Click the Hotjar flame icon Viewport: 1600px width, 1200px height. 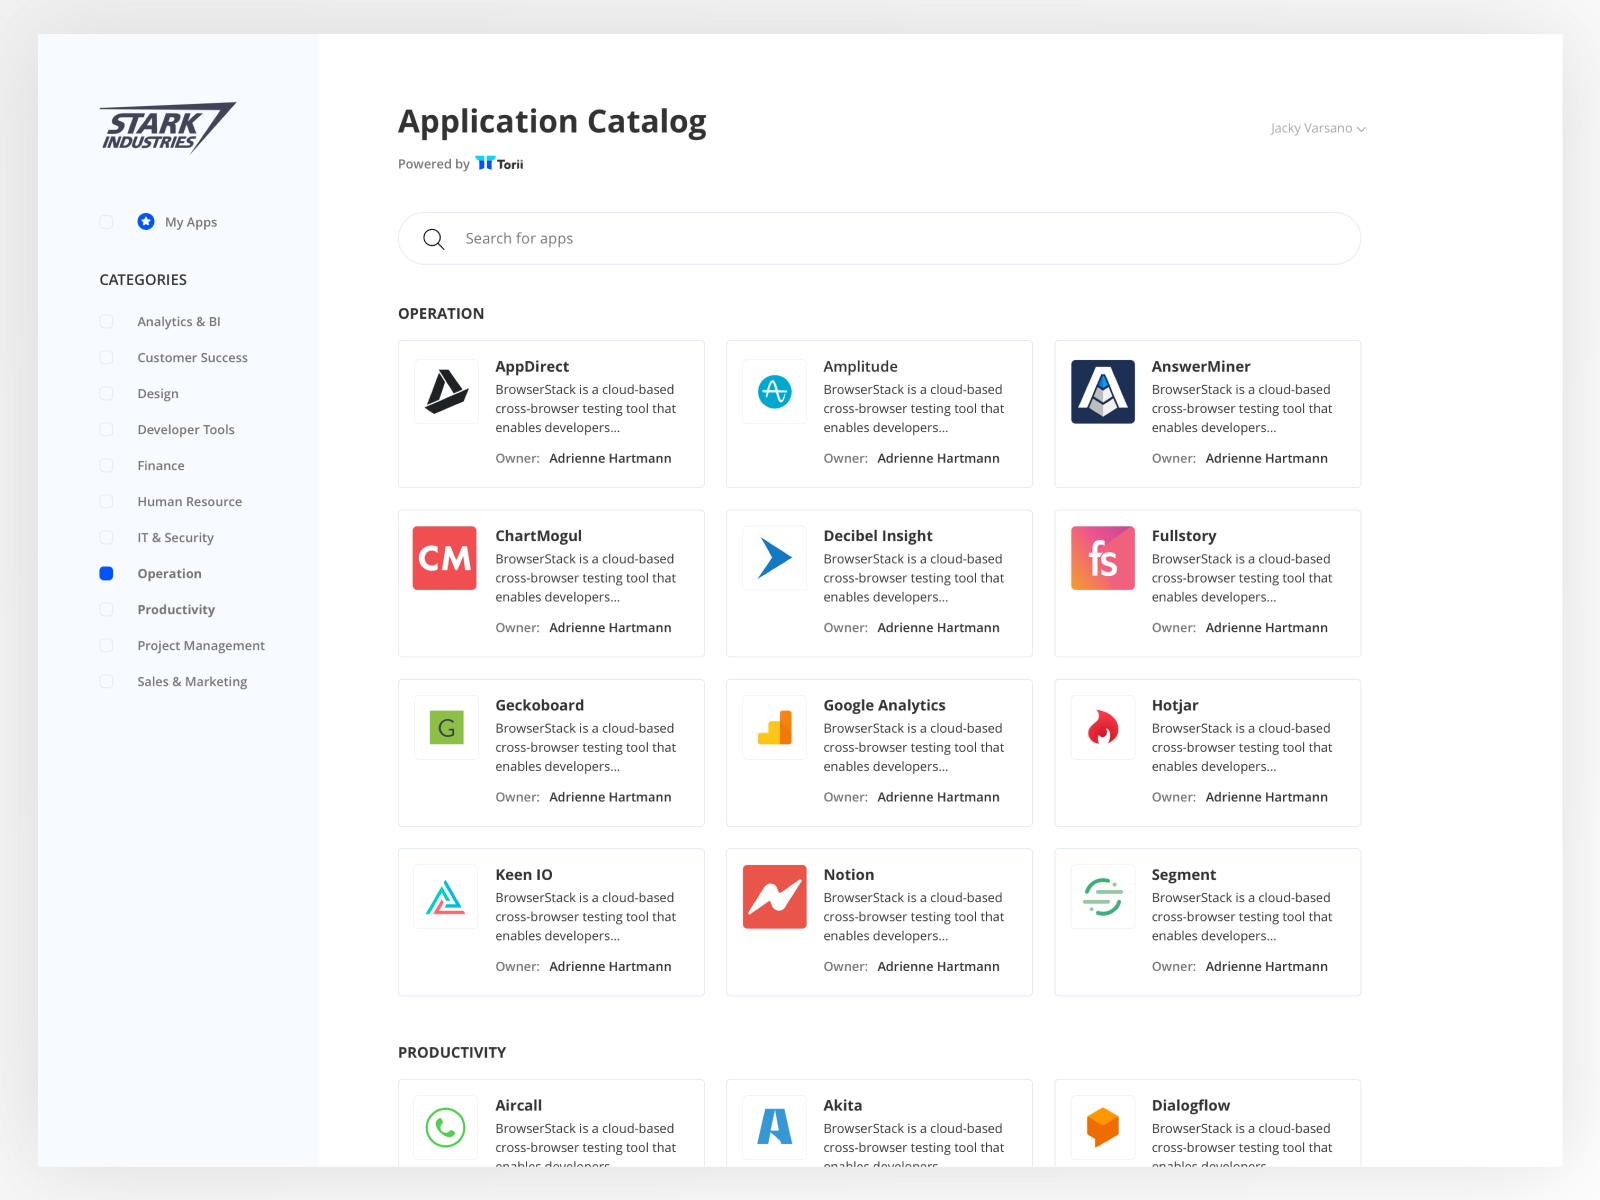coord(1102,727)
